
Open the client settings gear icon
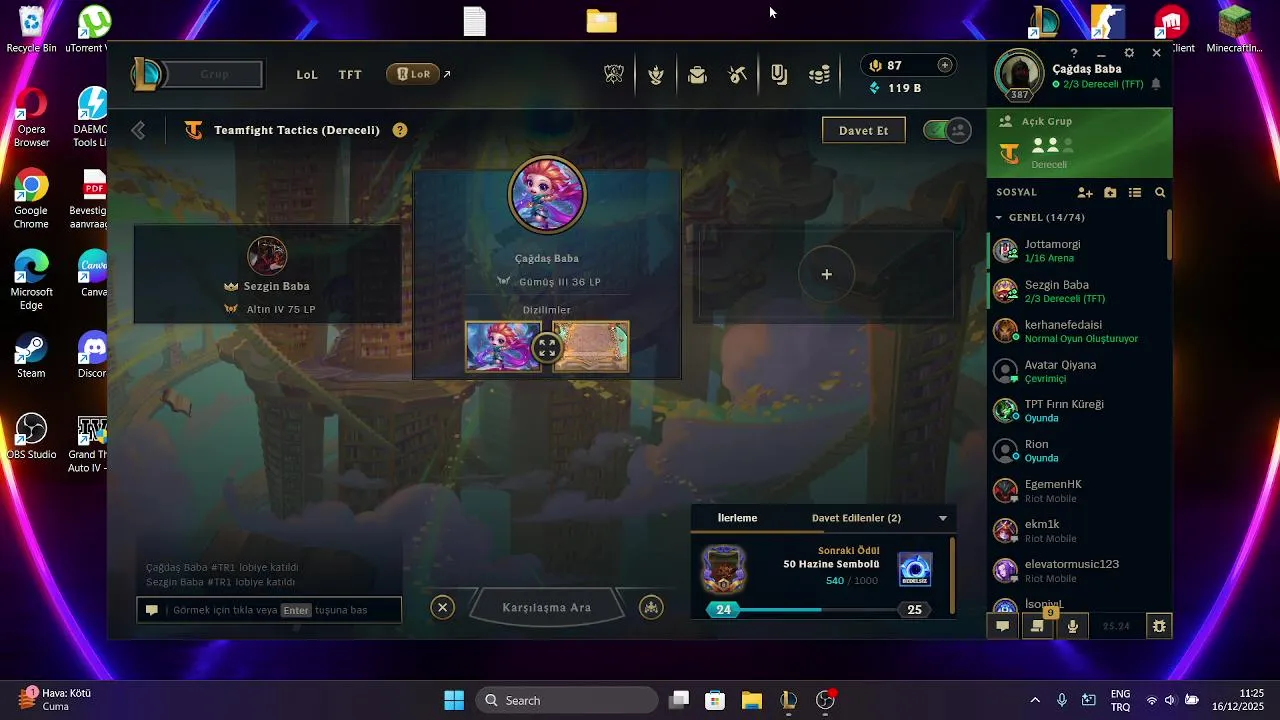coord(1129,53)
